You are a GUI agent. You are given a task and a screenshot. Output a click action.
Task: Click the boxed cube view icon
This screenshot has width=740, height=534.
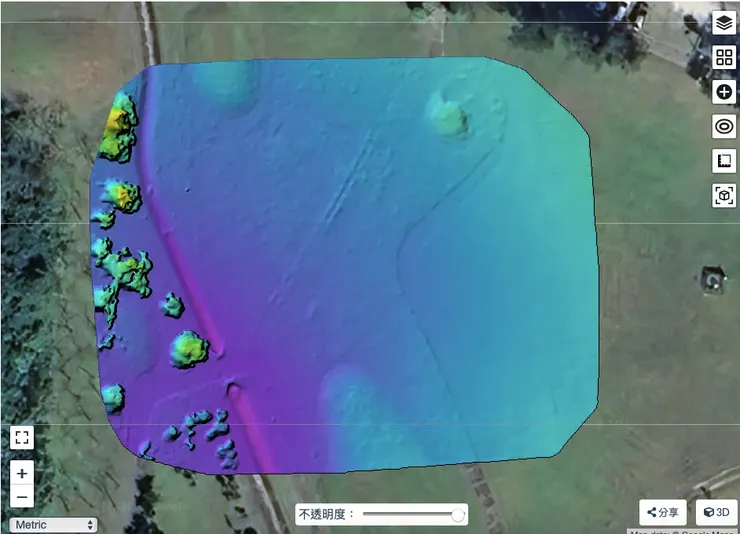click(x=724, y=195)
